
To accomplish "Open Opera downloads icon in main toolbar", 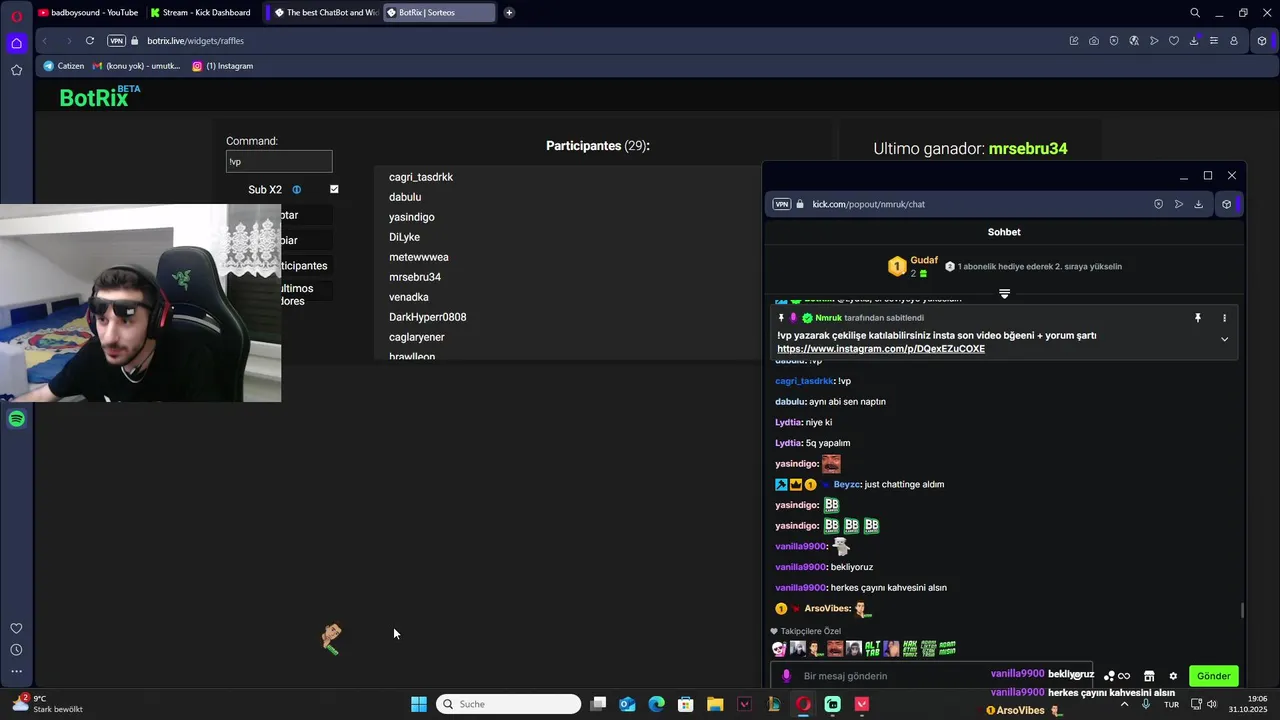I will point(1194,41).
